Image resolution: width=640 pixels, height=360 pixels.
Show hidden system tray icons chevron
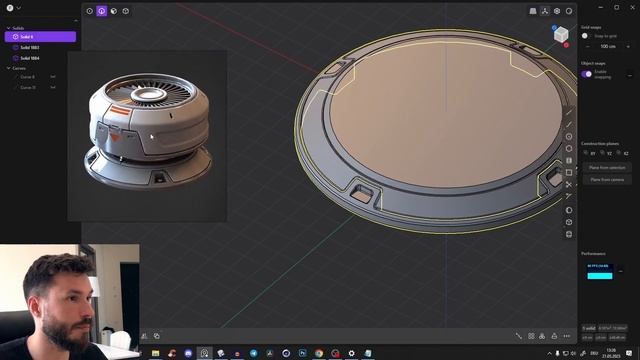click(549, 353)
